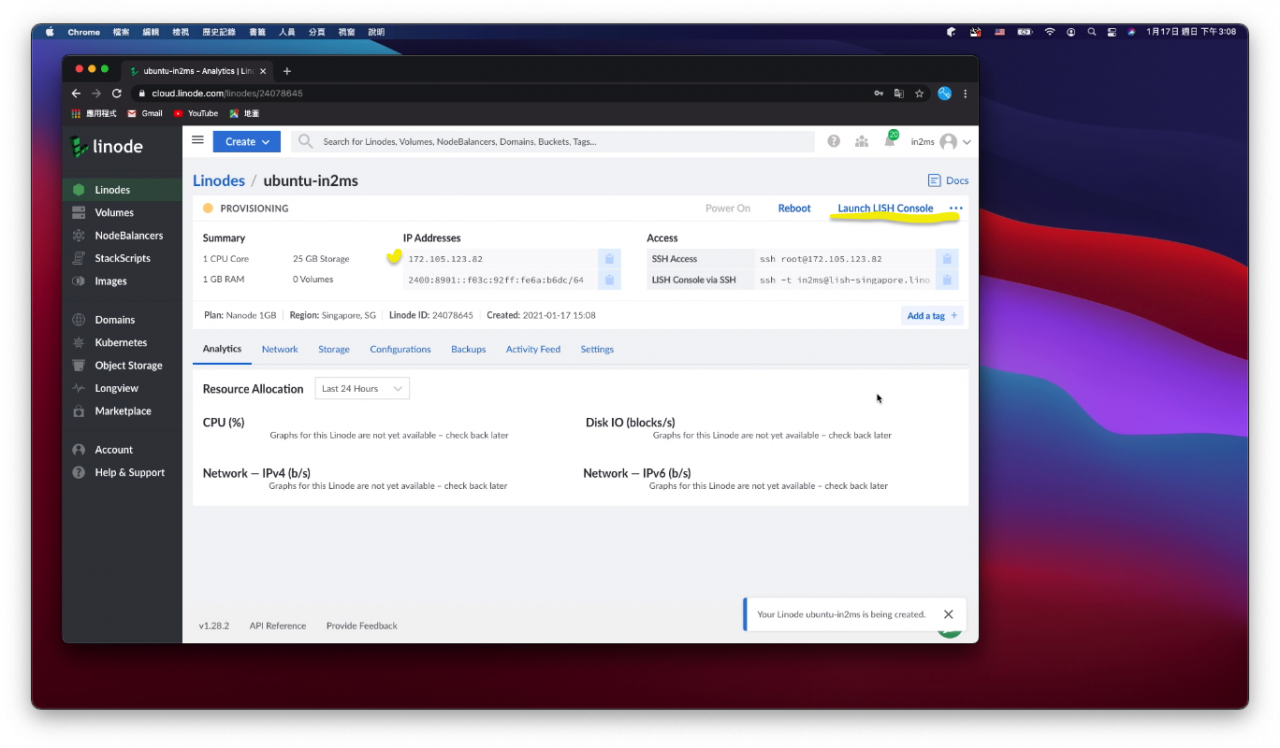Switch to Activity Feed tab
The width and height of the screenshot is (1280, 748).
(x=533, y=349)
